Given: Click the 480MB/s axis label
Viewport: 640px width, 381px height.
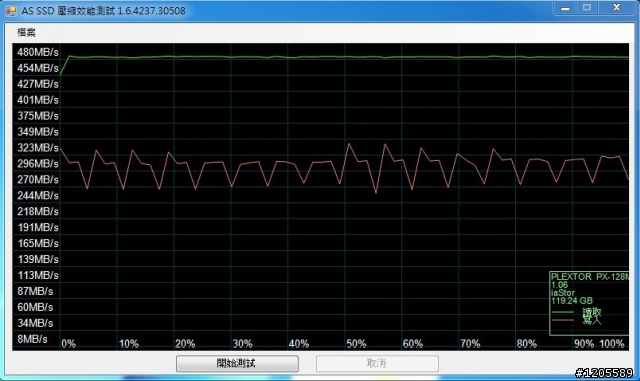Looking at the screenshot, I should (x=38, y=52).
